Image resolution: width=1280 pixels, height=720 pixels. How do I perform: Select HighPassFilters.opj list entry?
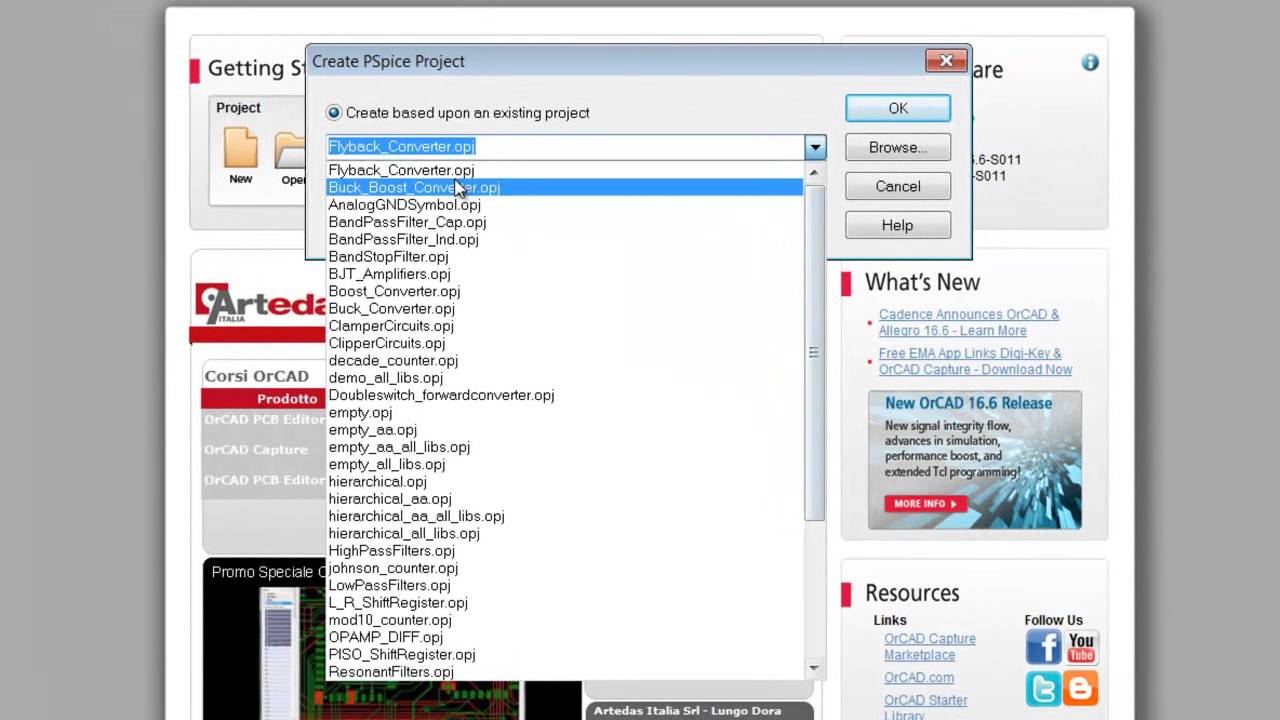pyautogui.click(x=565, y=551)
